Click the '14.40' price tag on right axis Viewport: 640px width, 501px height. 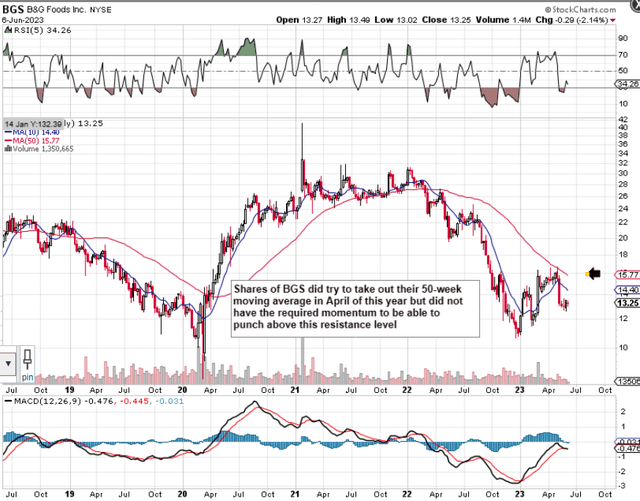point(628,290)
